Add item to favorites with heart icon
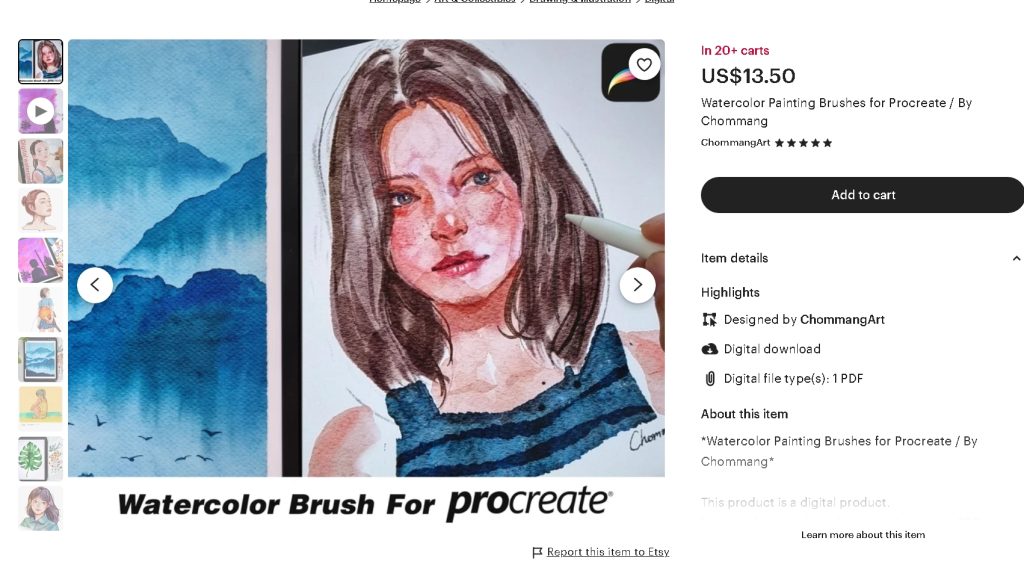 click(644, 65)
